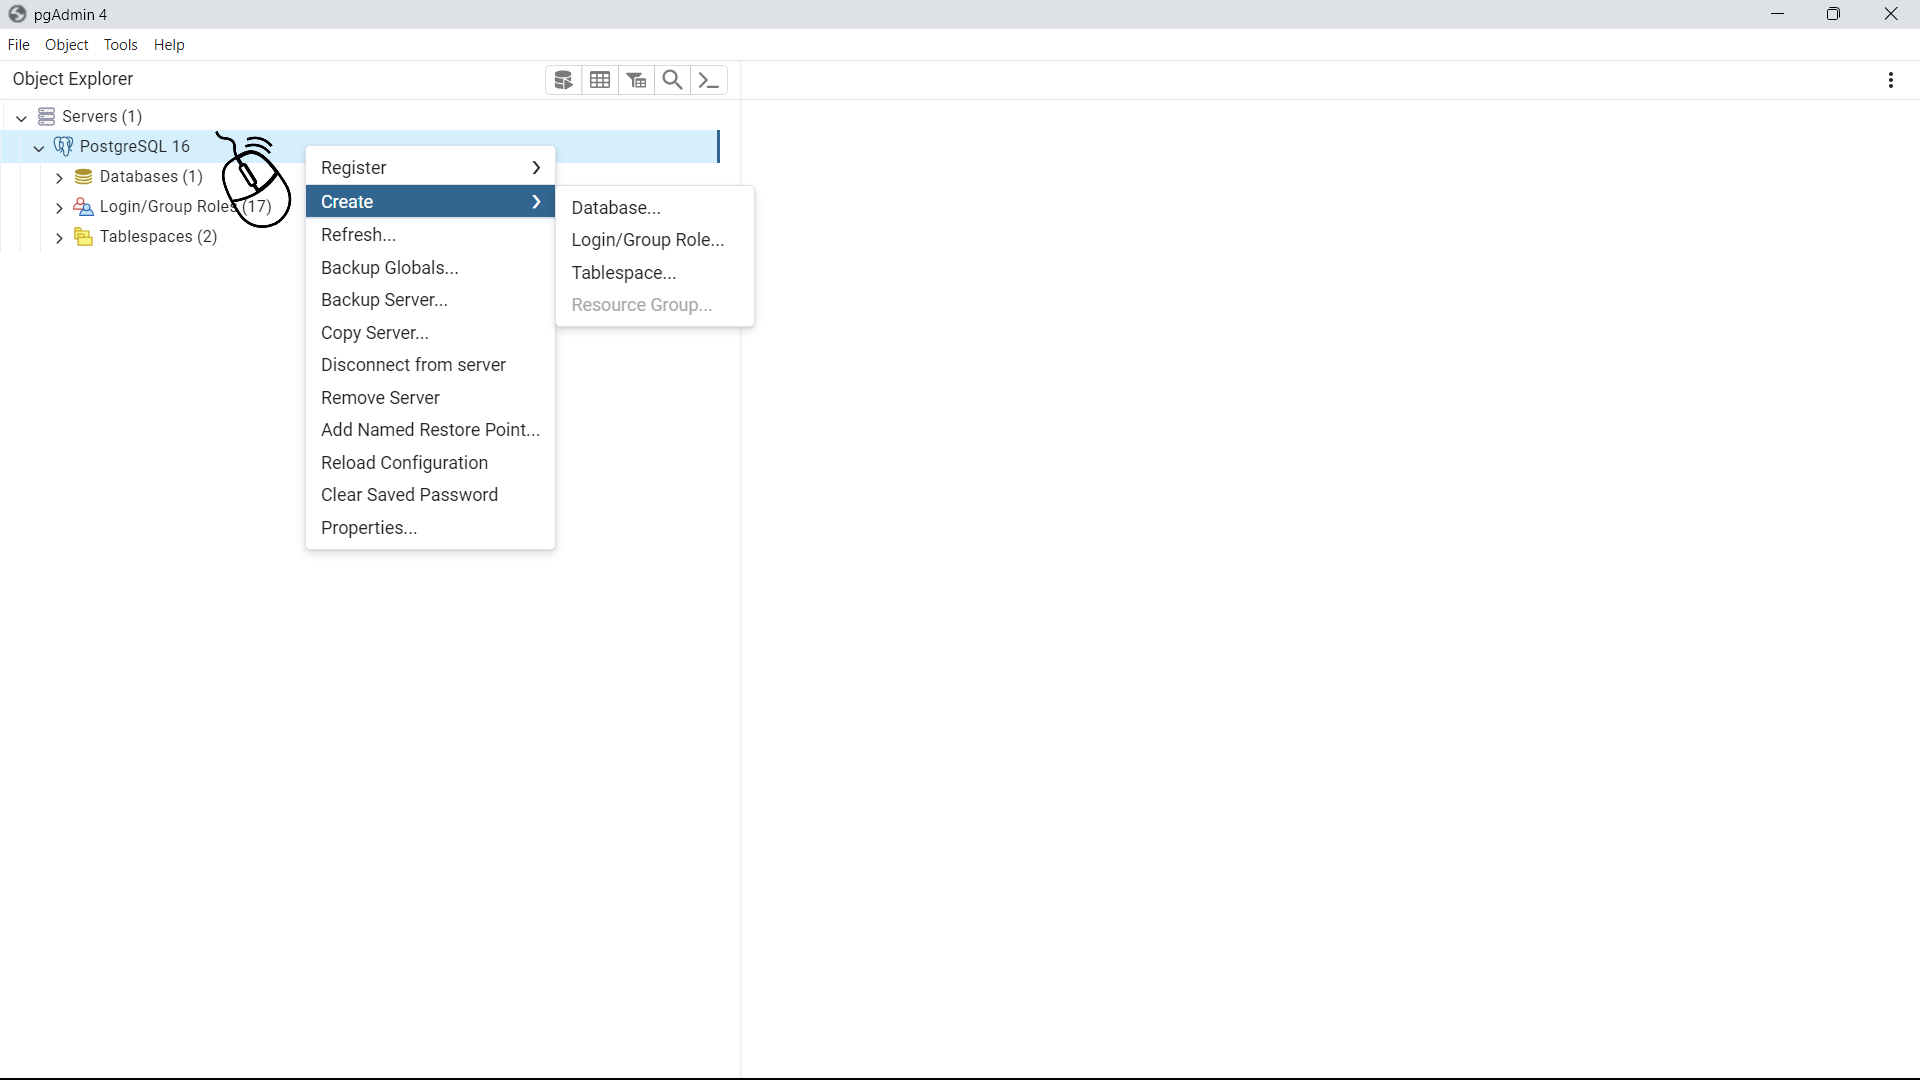Collapse the PostgreSQL 16 node
The height and width of the screenshot is (1080, 1920).
click(x=39, y=147)
